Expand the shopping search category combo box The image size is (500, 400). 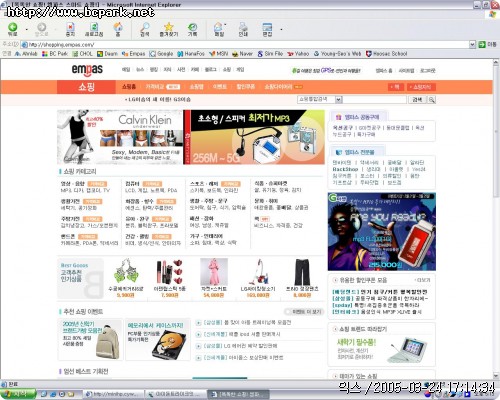click(320, 99)
